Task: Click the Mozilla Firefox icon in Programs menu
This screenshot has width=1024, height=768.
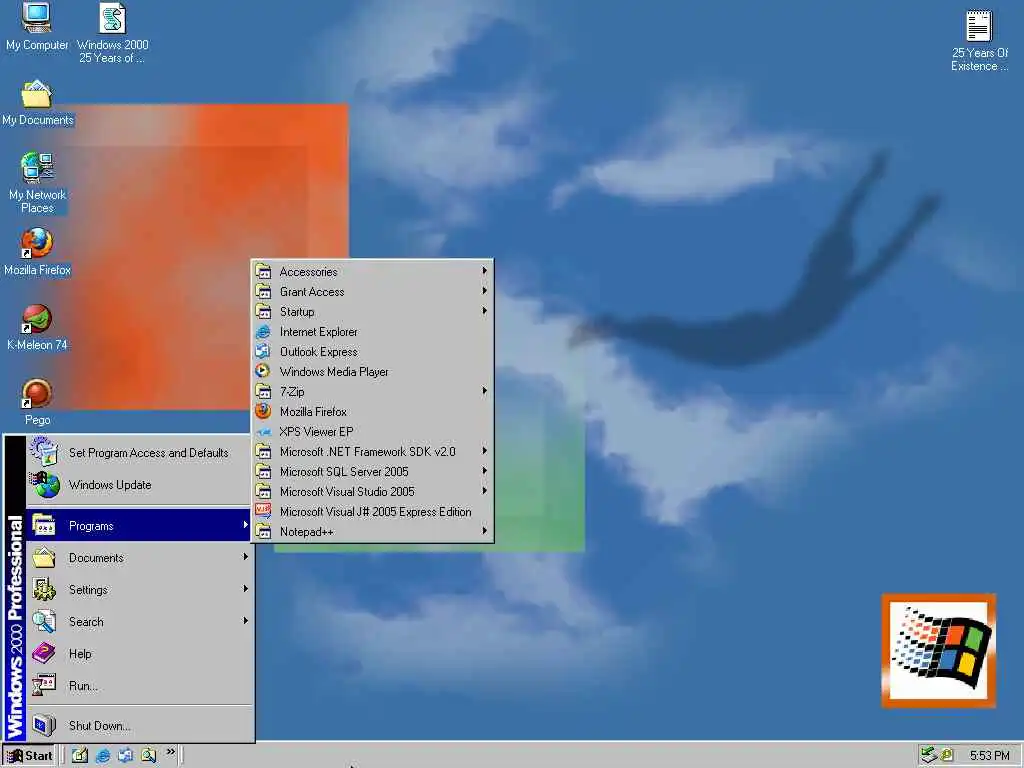Action: 263,411
